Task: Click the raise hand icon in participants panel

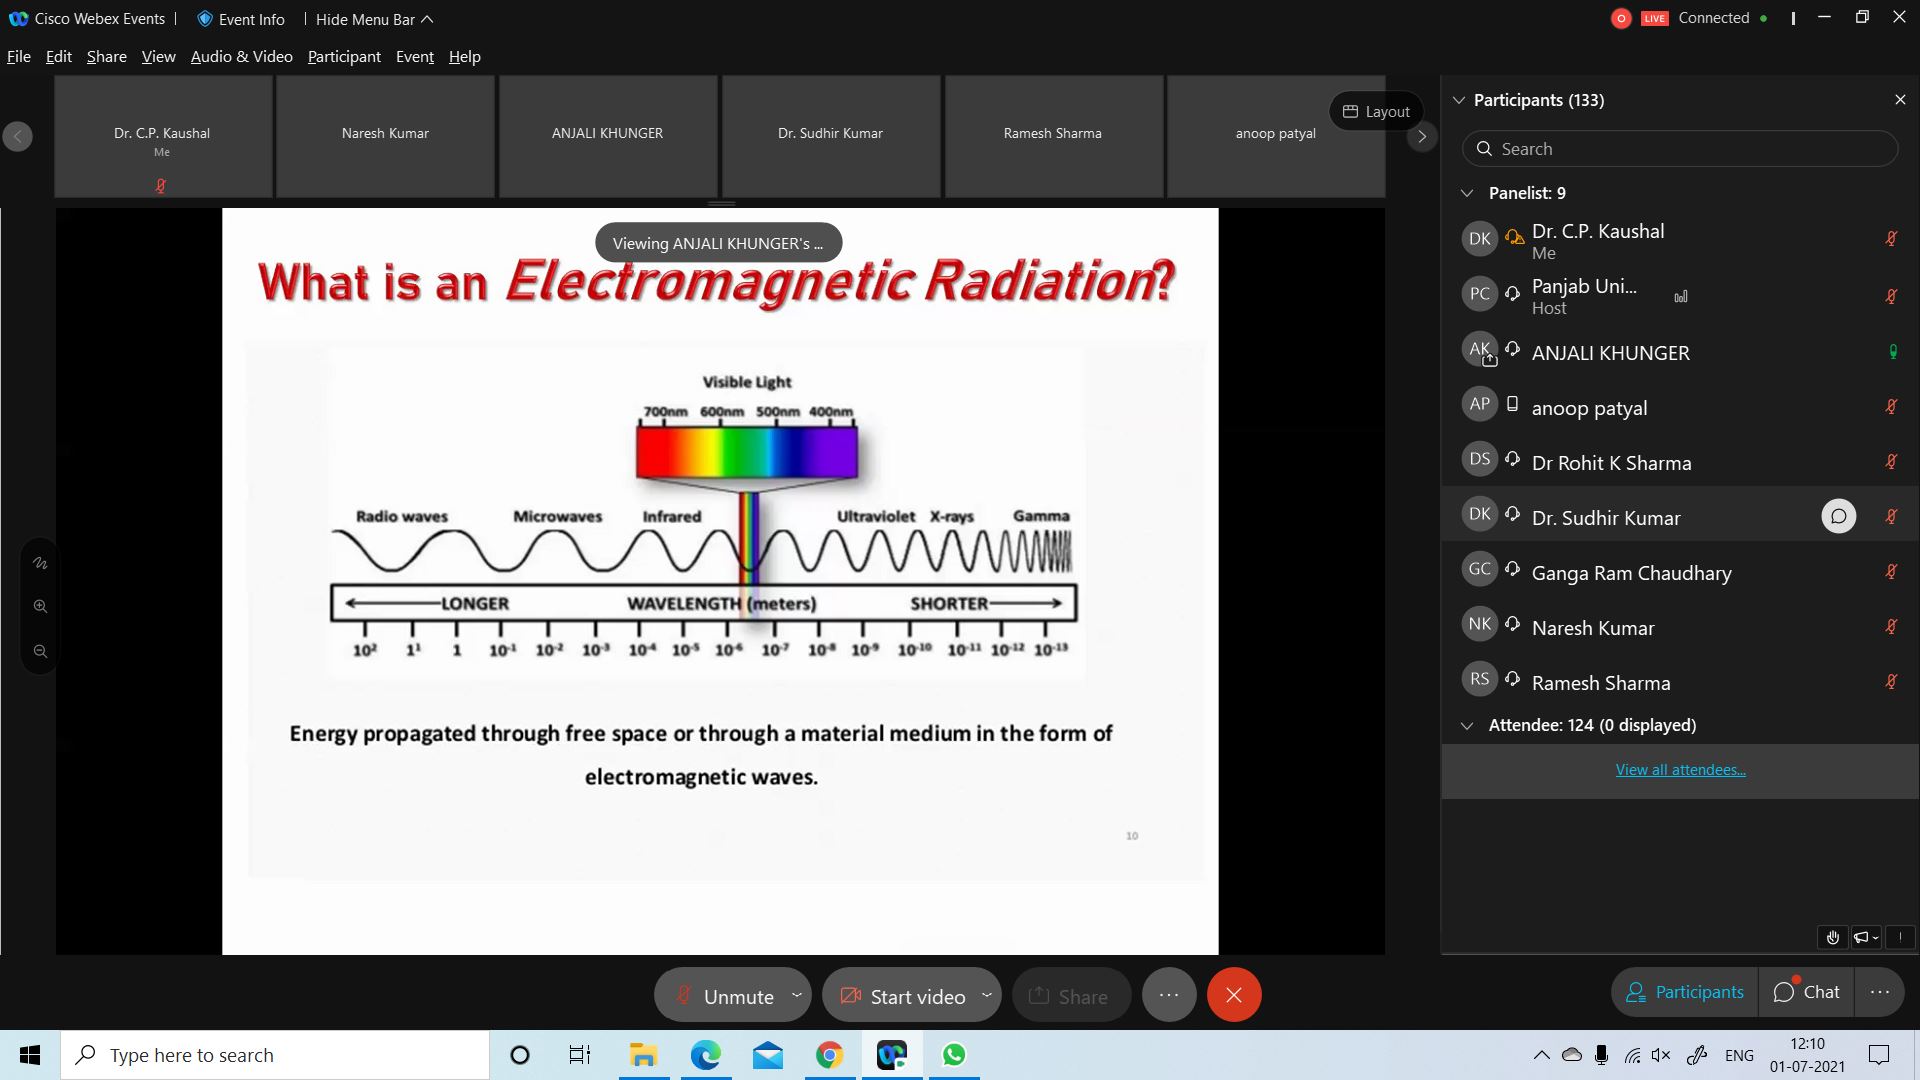Action: [x=1832, y=937]
